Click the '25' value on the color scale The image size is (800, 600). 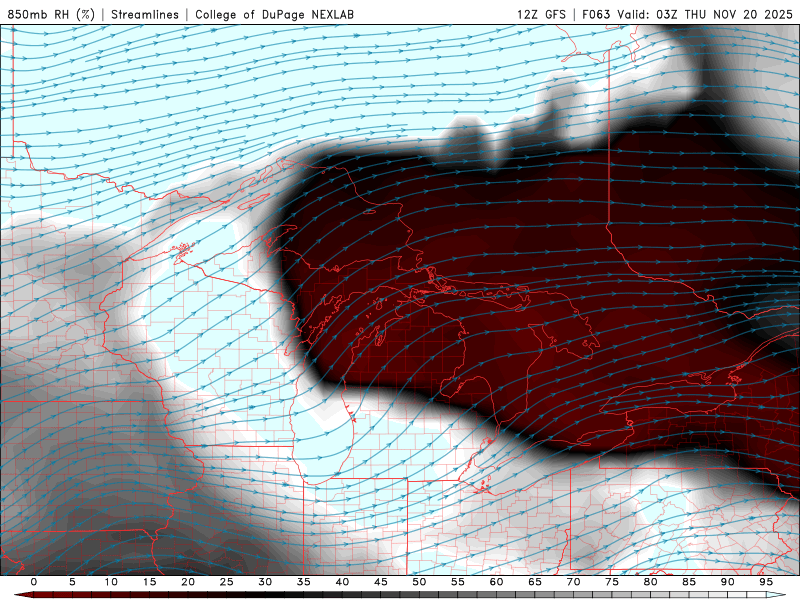point(227,582)
